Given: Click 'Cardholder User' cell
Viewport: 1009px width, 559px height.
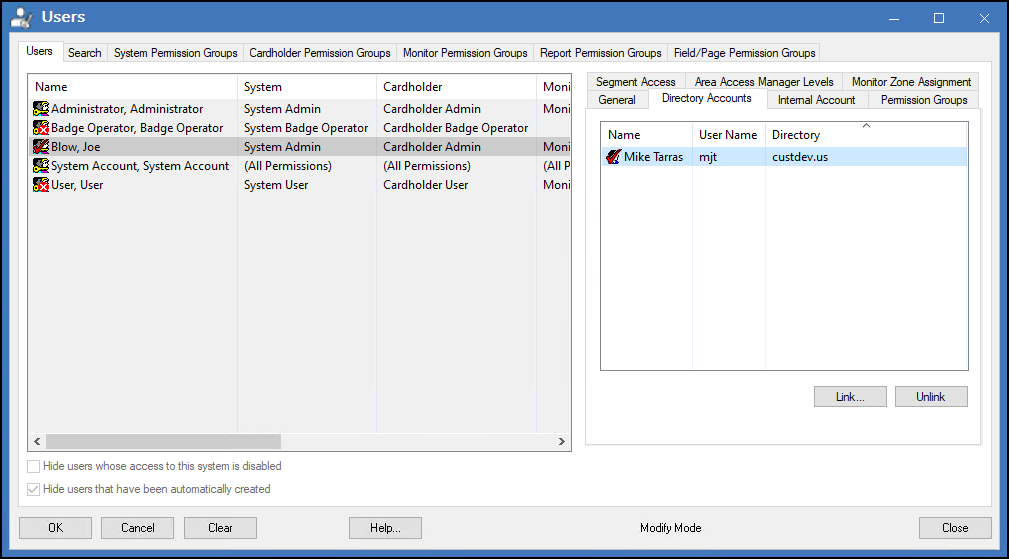Looking at the screenshot, I should pyautogui.click(x=425, y=185).
